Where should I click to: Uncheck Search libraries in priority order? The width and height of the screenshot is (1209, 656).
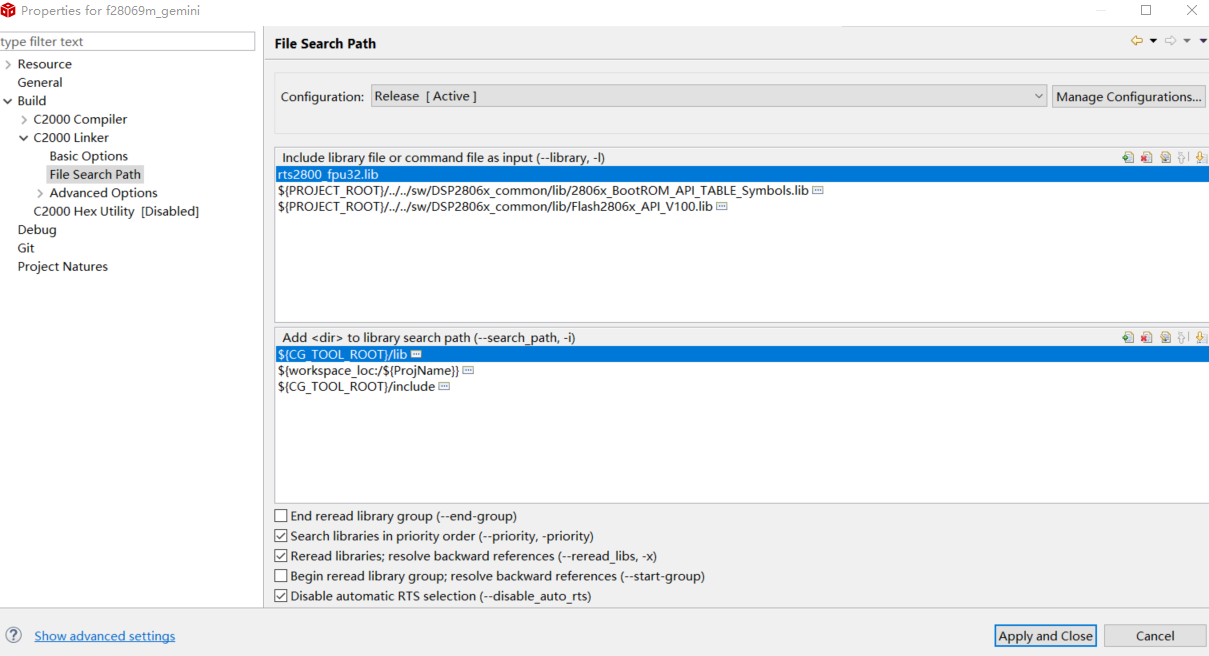[281, 536]
